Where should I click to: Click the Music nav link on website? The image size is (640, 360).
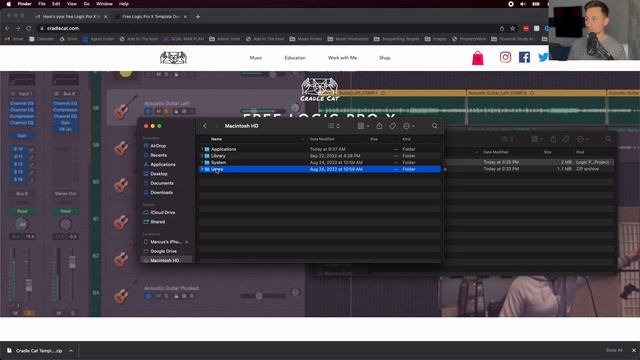click(x=256, y=58)
